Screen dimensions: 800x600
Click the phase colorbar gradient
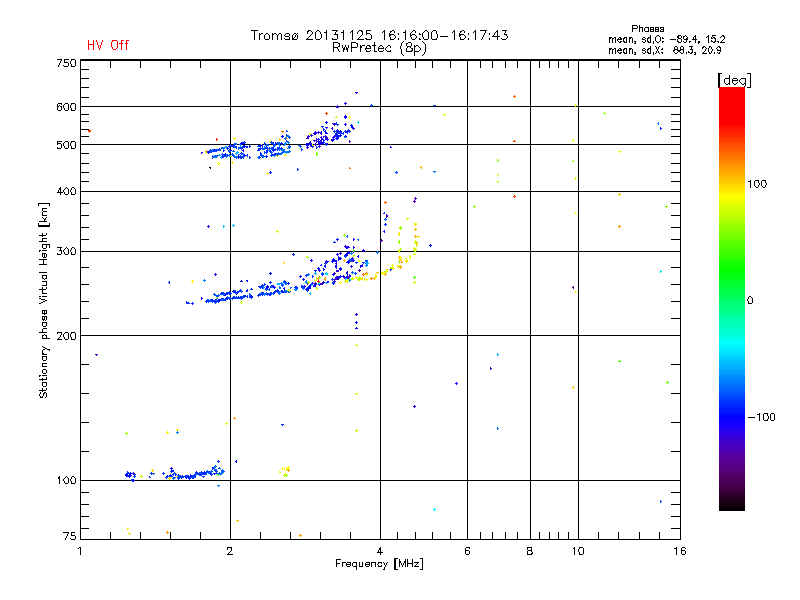(732, 298)
